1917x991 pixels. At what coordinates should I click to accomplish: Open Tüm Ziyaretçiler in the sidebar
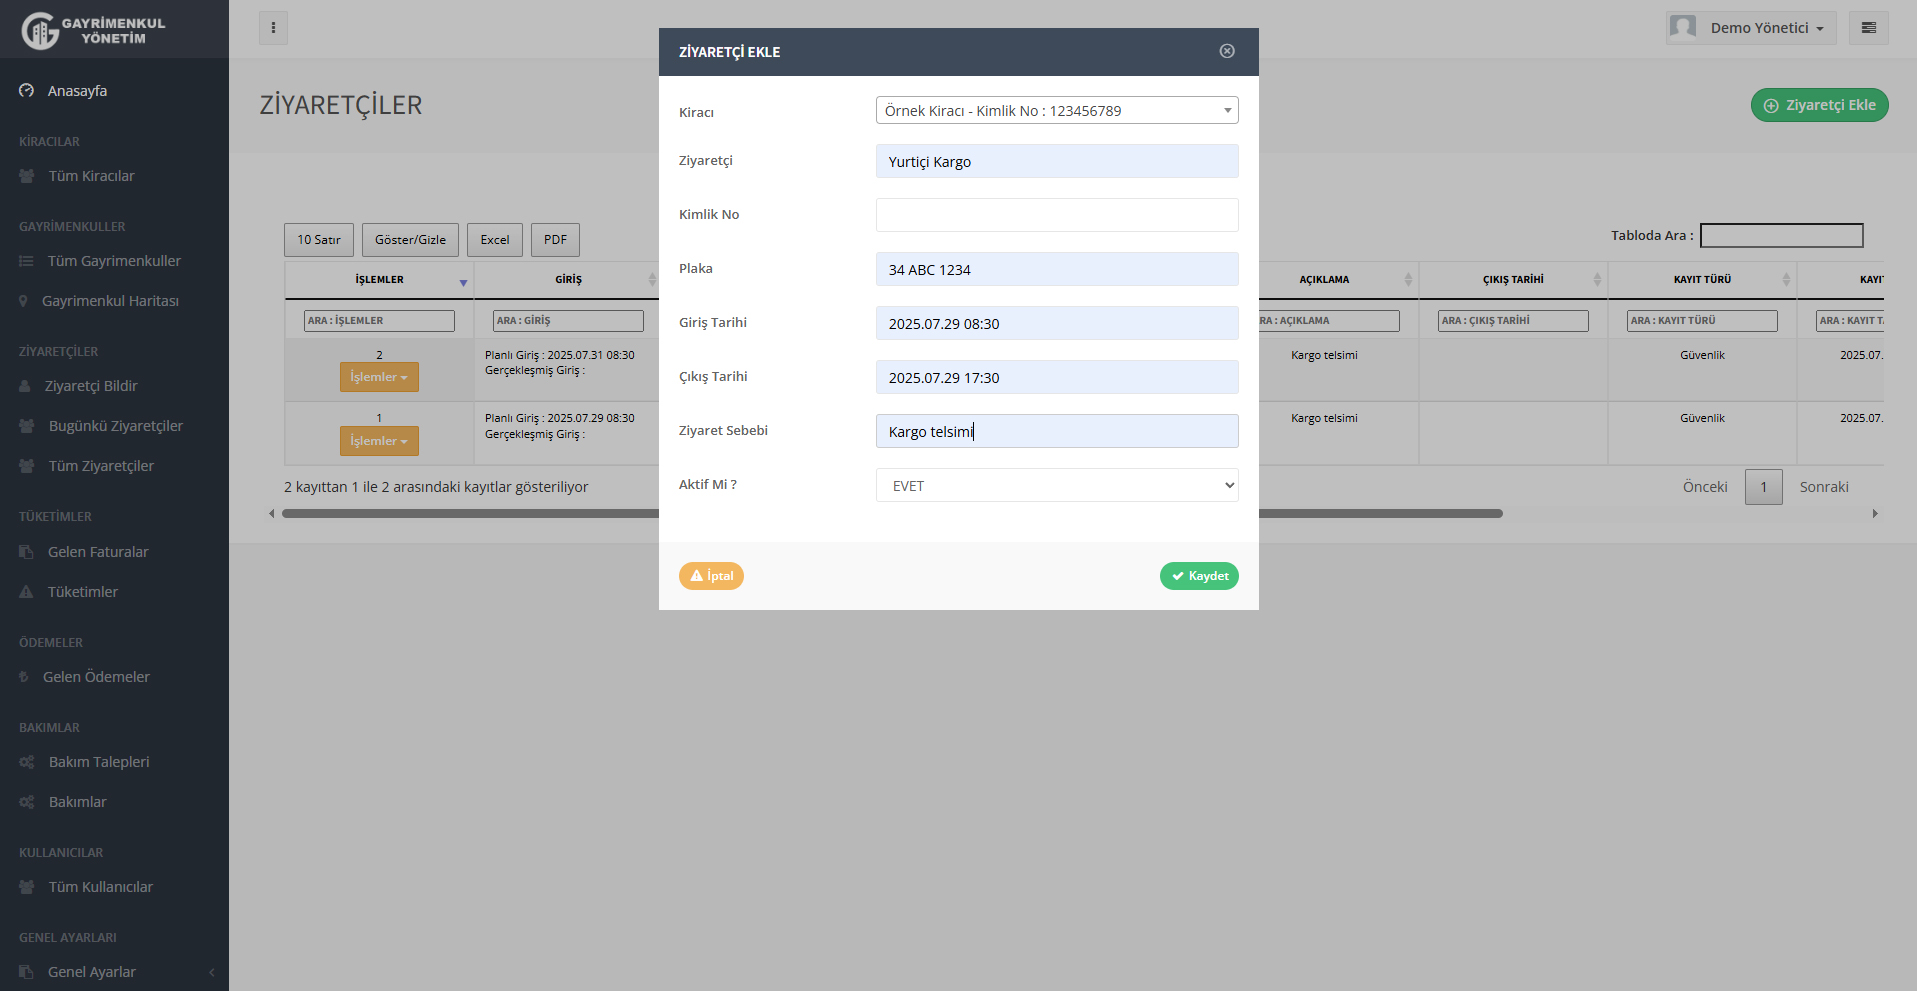101,466
